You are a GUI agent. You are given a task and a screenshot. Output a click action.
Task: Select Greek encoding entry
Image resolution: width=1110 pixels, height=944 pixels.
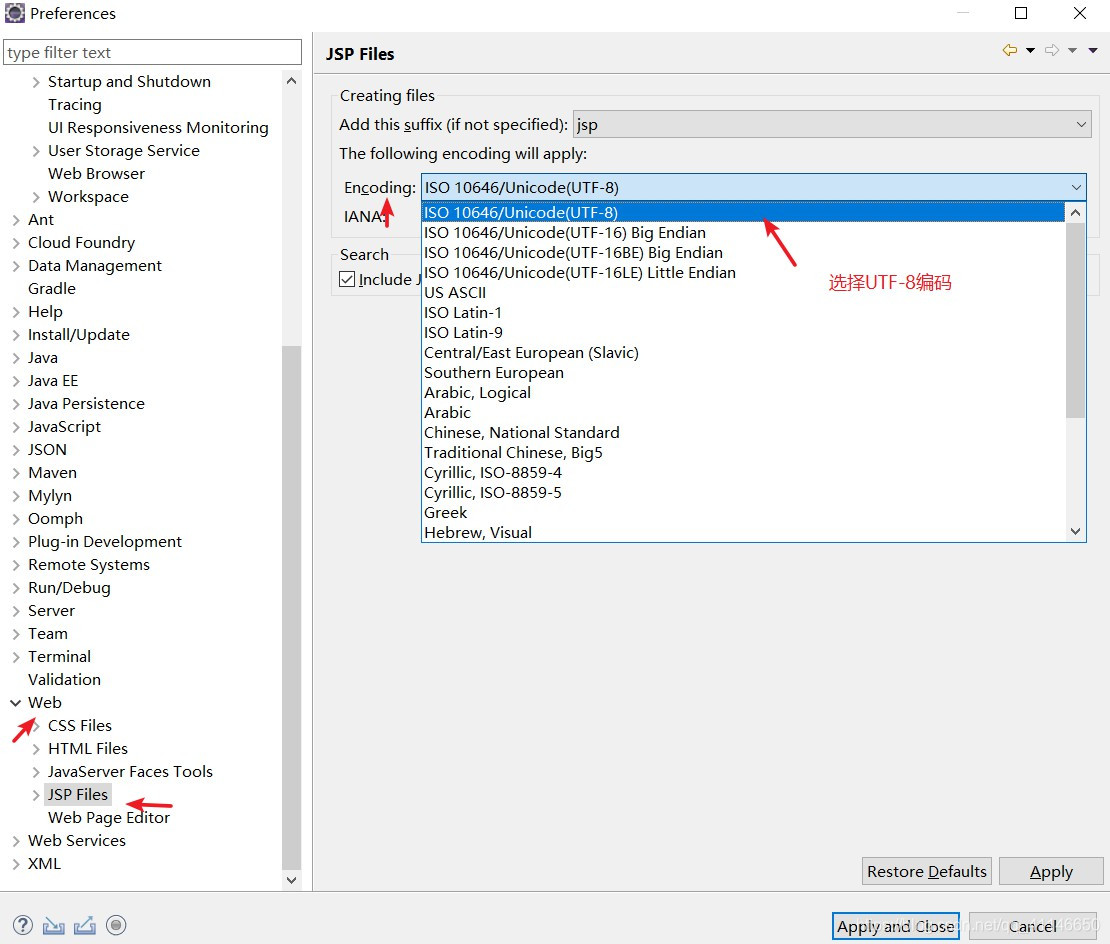[743, 512]
